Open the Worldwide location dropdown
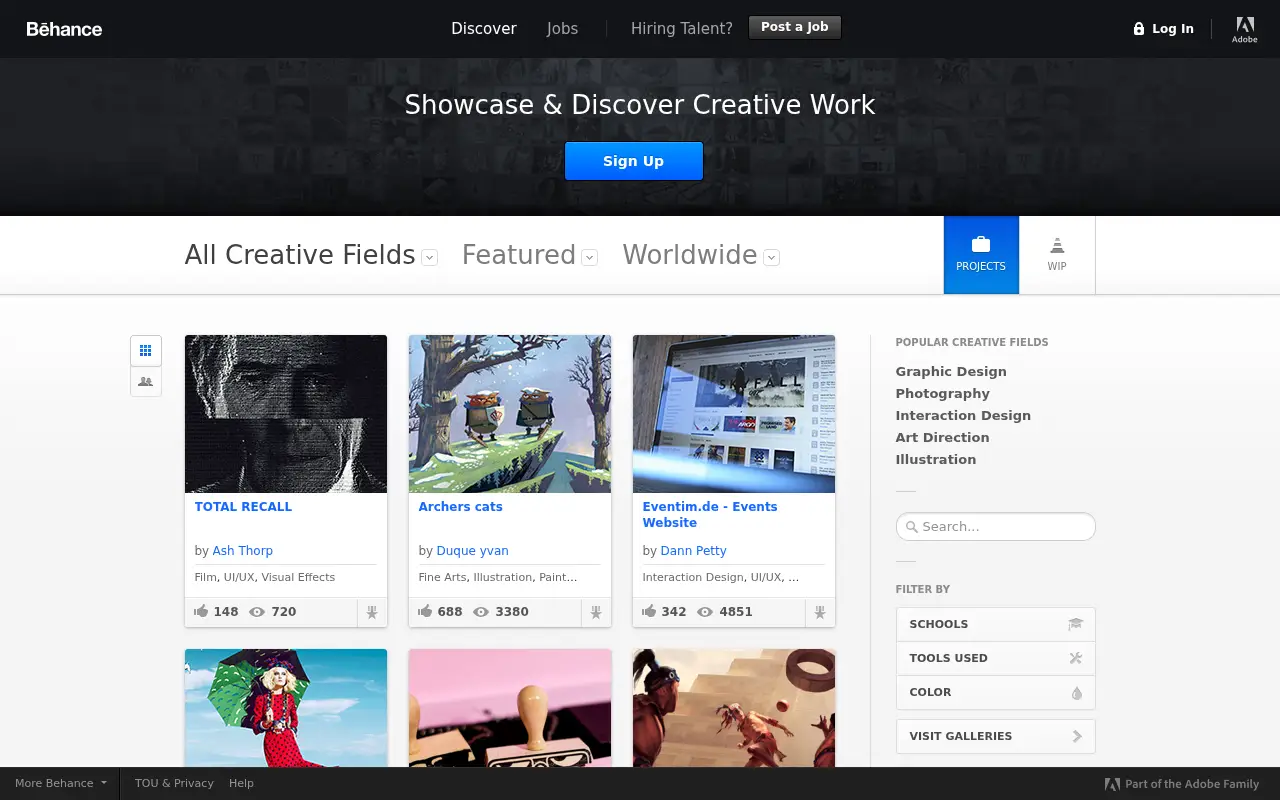This screenshot has width=1280, height=800. click(772, 257)
